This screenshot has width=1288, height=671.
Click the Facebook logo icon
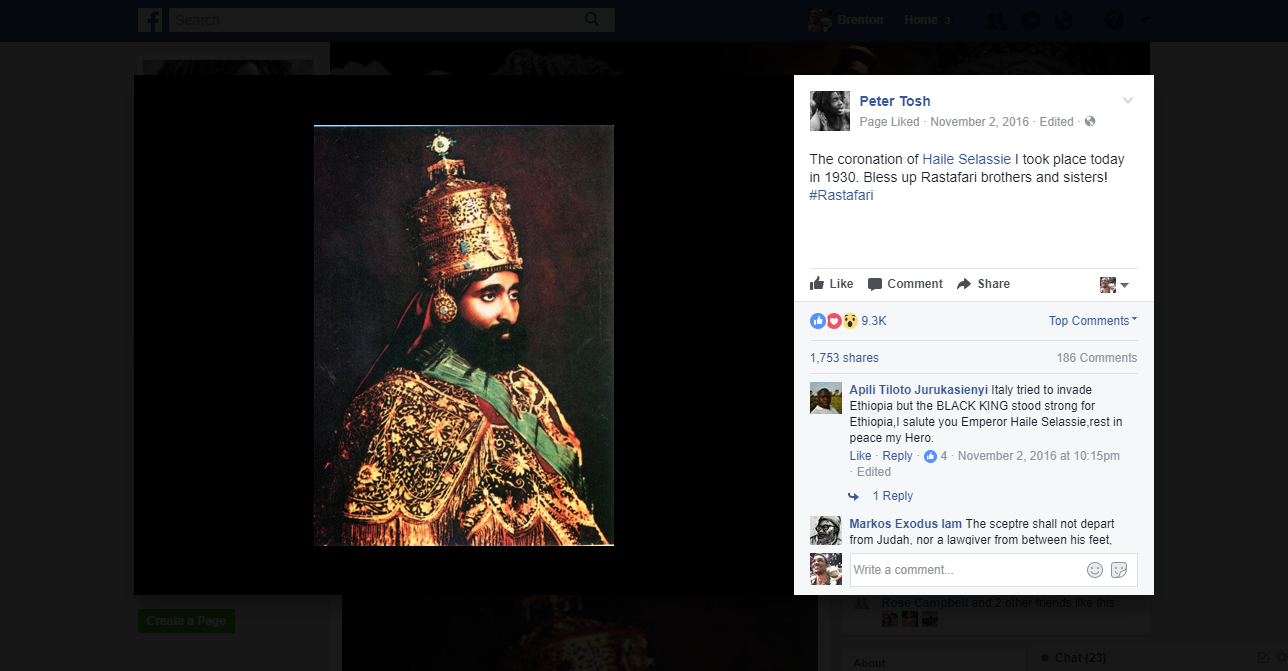coord(150,20)
